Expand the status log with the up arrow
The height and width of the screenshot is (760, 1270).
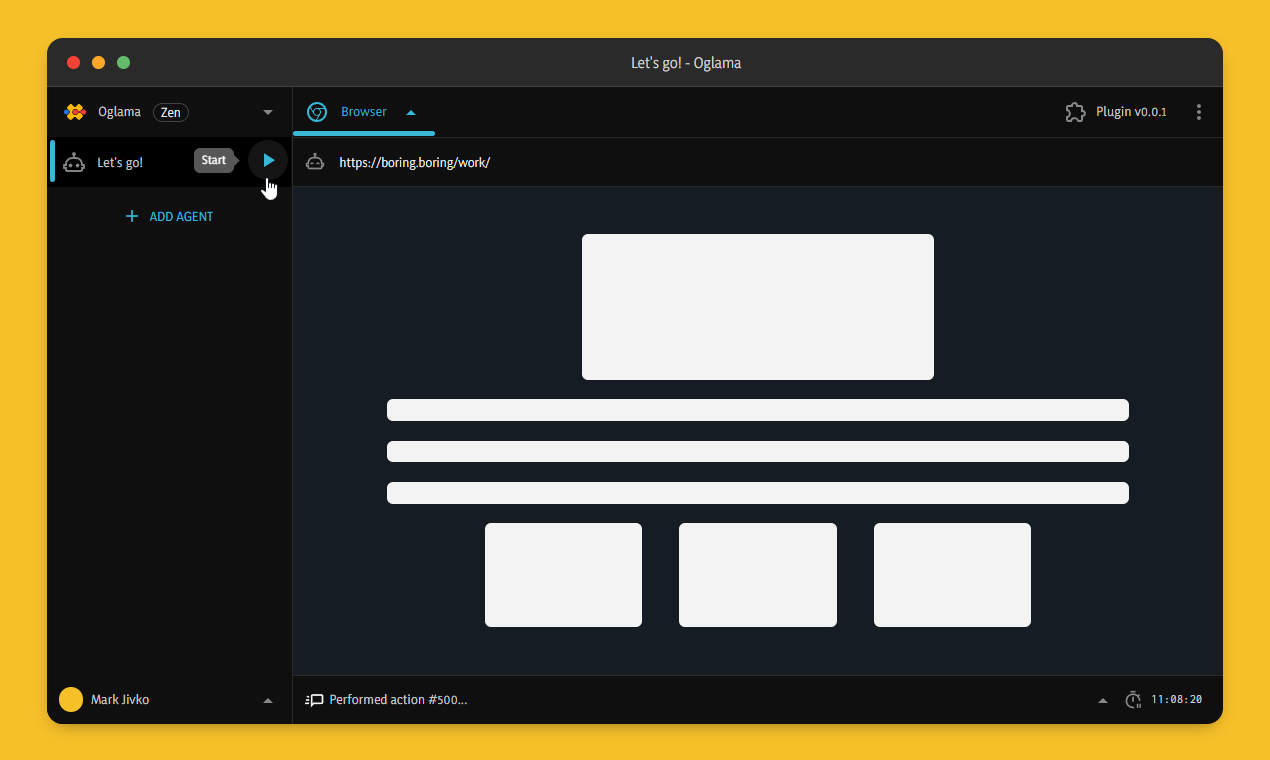1103,699
